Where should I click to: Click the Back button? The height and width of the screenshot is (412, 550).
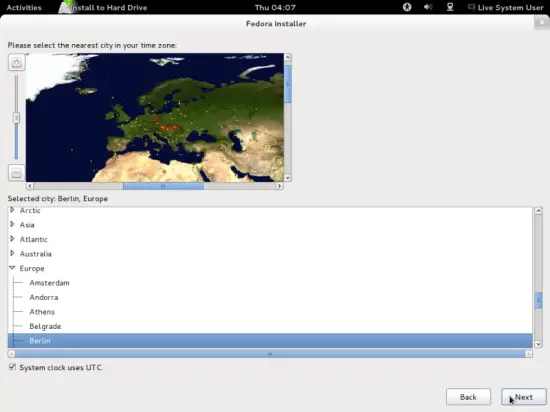pyautogui.click(x=468, y=397)
